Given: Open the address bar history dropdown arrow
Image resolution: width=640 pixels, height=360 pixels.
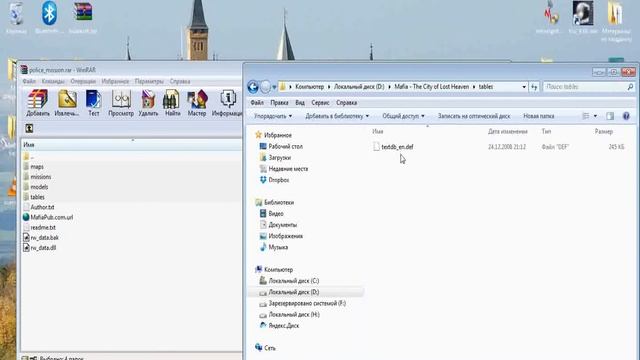Looking at the screenshot, I should (524, 87).
